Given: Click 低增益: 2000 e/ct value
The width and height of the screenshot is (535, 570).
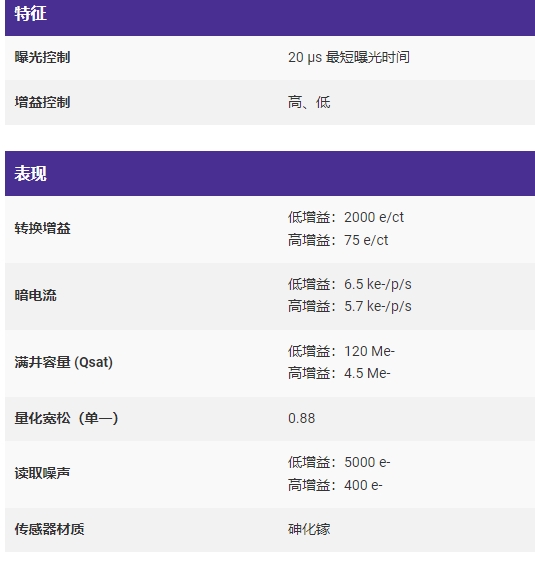Looking at the screenshot, I should click(x=346, y=217).
